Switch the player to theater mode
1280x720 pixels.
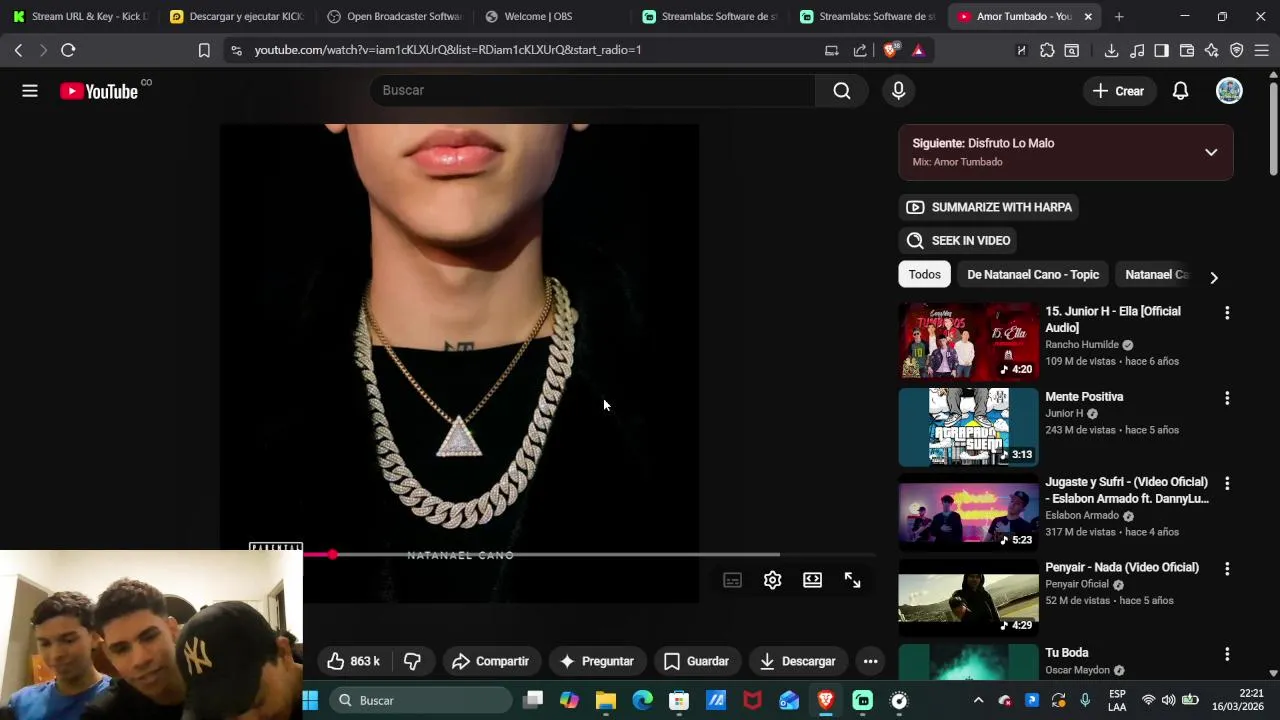point(812,580)
